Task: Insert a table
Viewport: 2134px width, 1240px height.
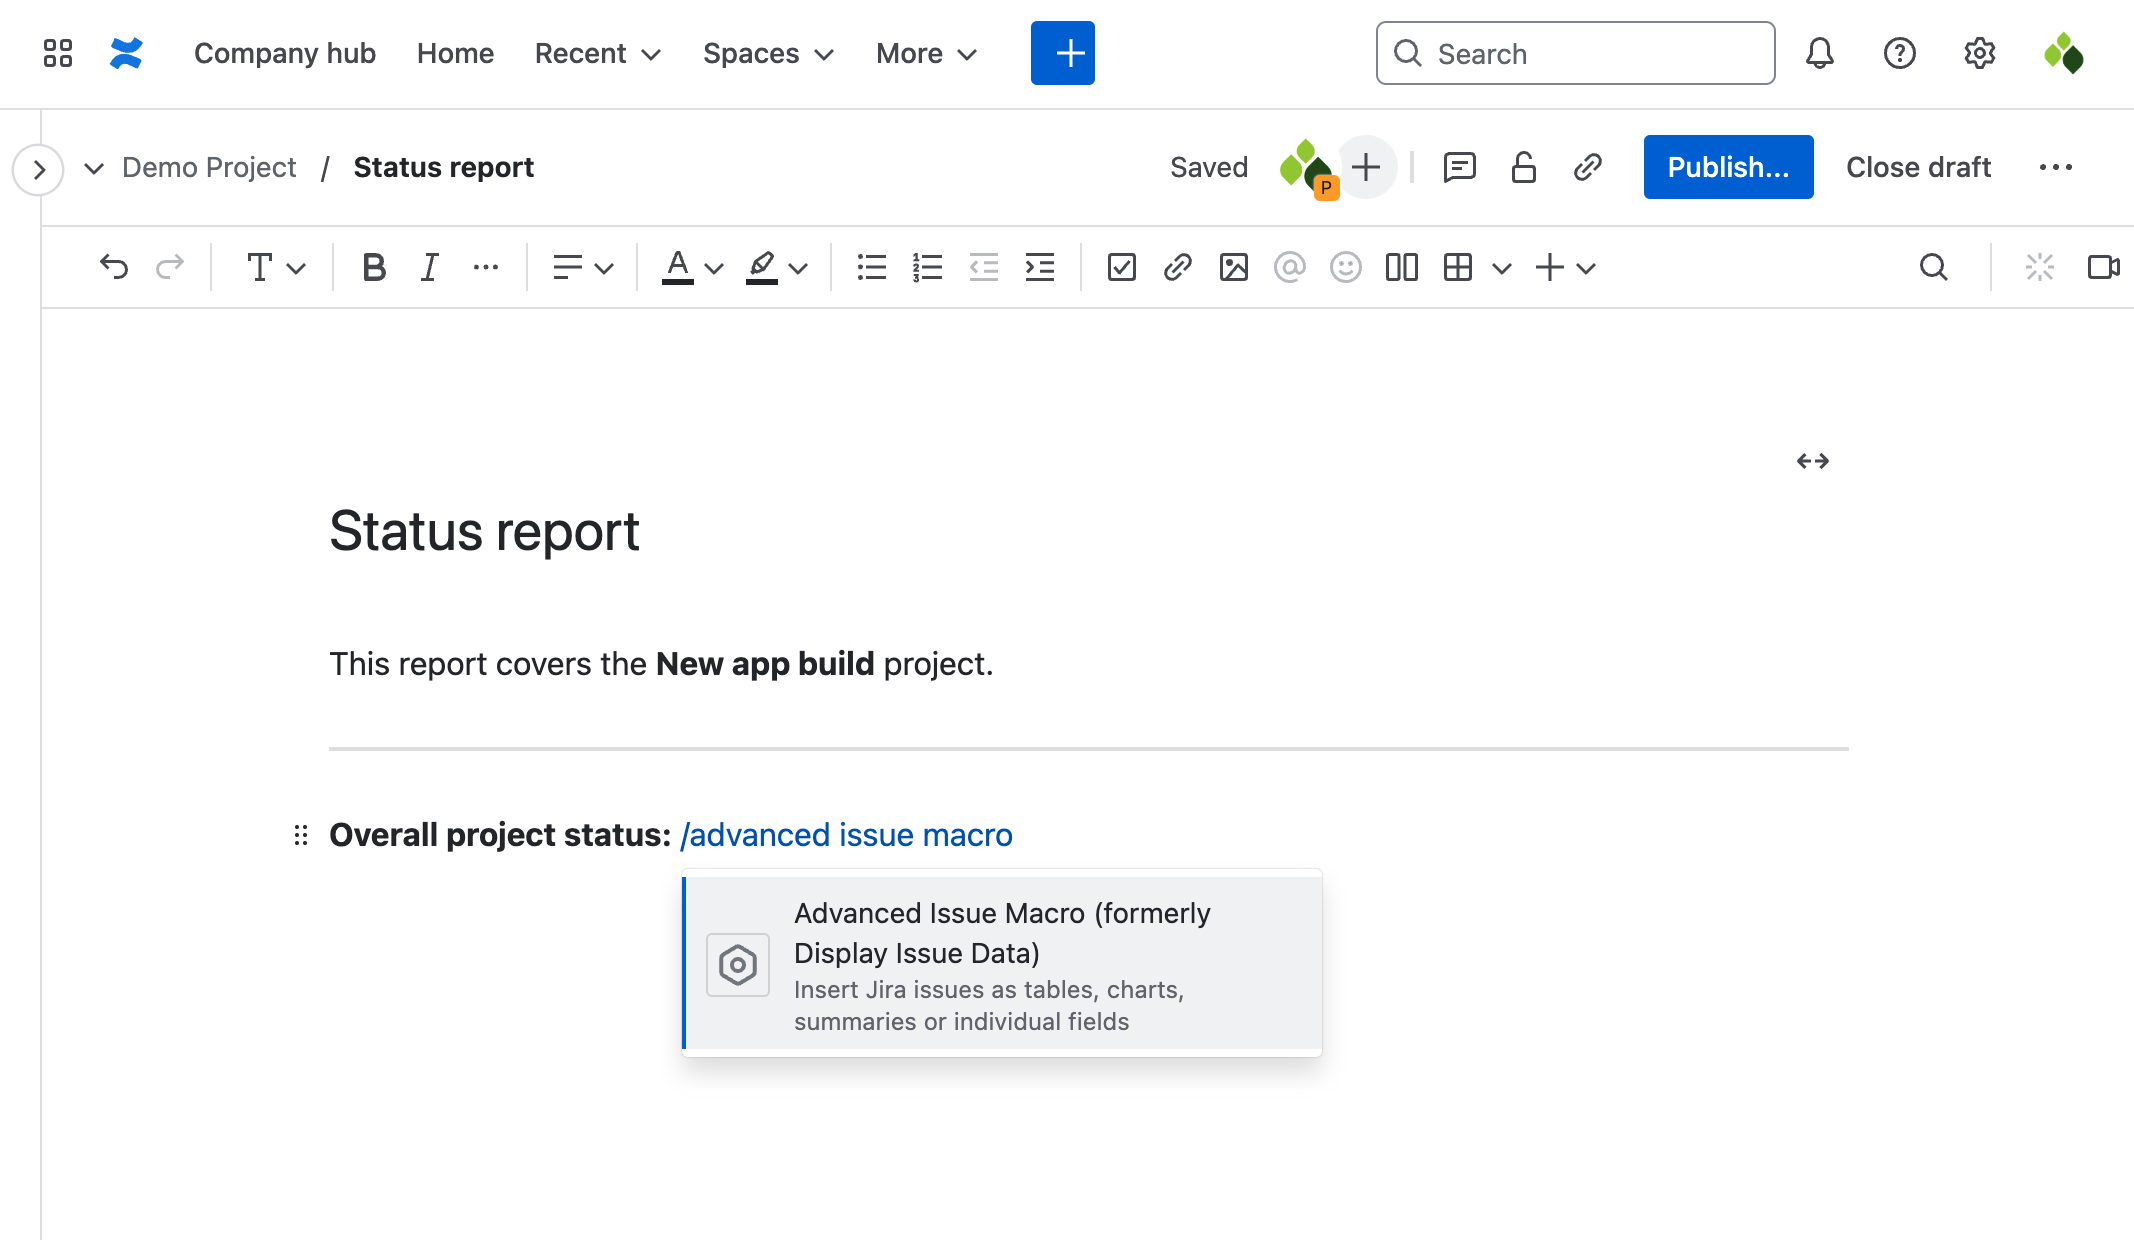Action: pyautogui.click(x=1457, y=267)
